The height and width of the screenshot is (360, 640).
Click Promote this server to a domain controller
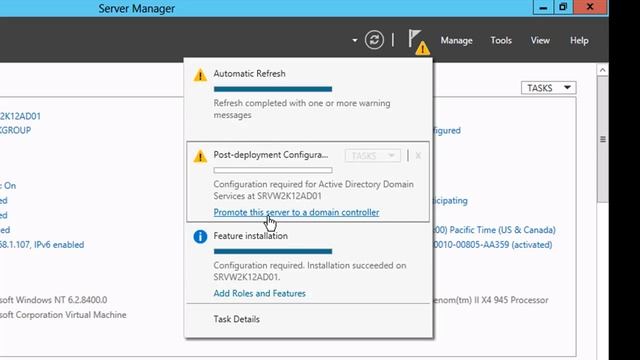296,212
